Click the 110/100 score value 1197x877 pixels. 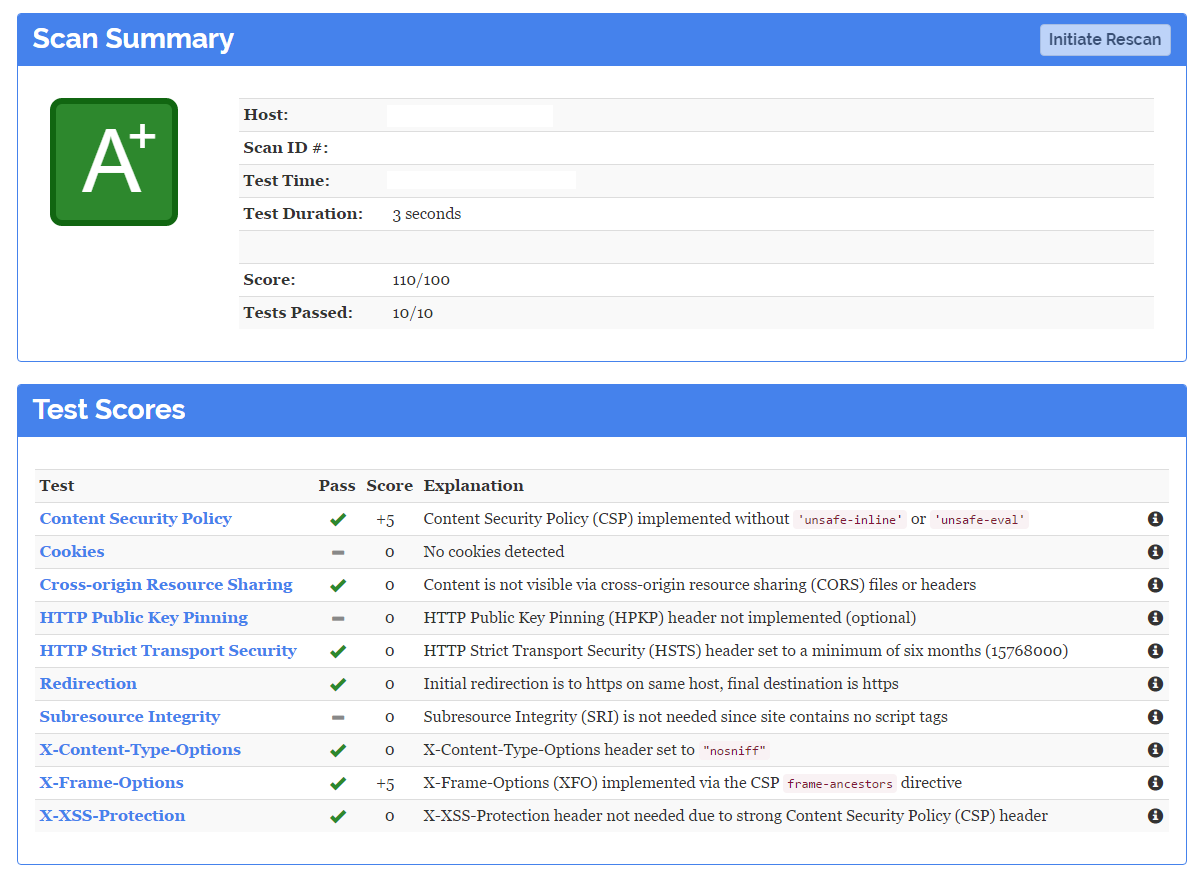[421, 280]
